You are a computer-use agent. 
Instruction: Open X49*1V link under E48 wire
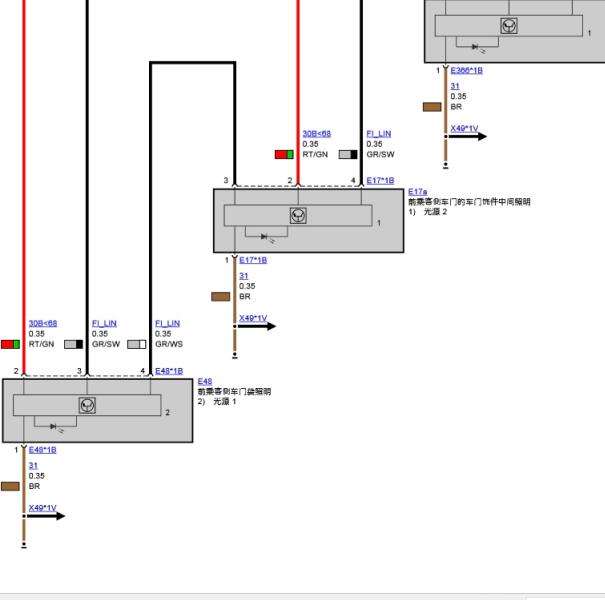[42, 508]
